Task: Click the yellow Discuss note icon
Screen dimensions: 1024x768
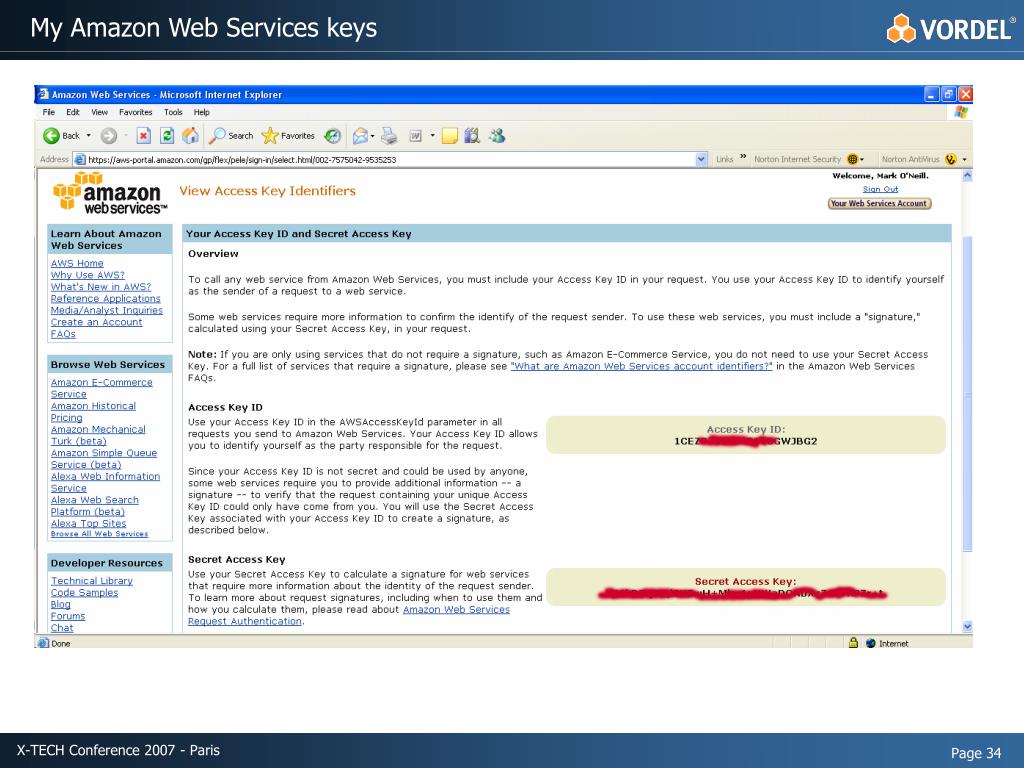Action: point(450,136)
